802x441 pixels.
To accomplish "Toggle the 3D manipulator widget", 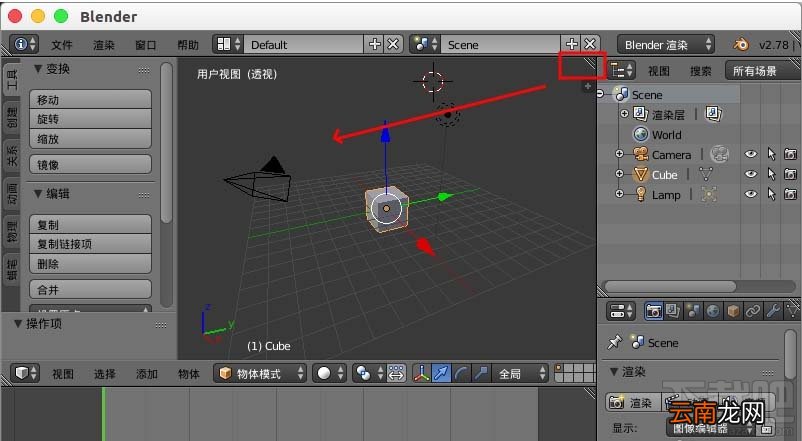I will point(421,373).
